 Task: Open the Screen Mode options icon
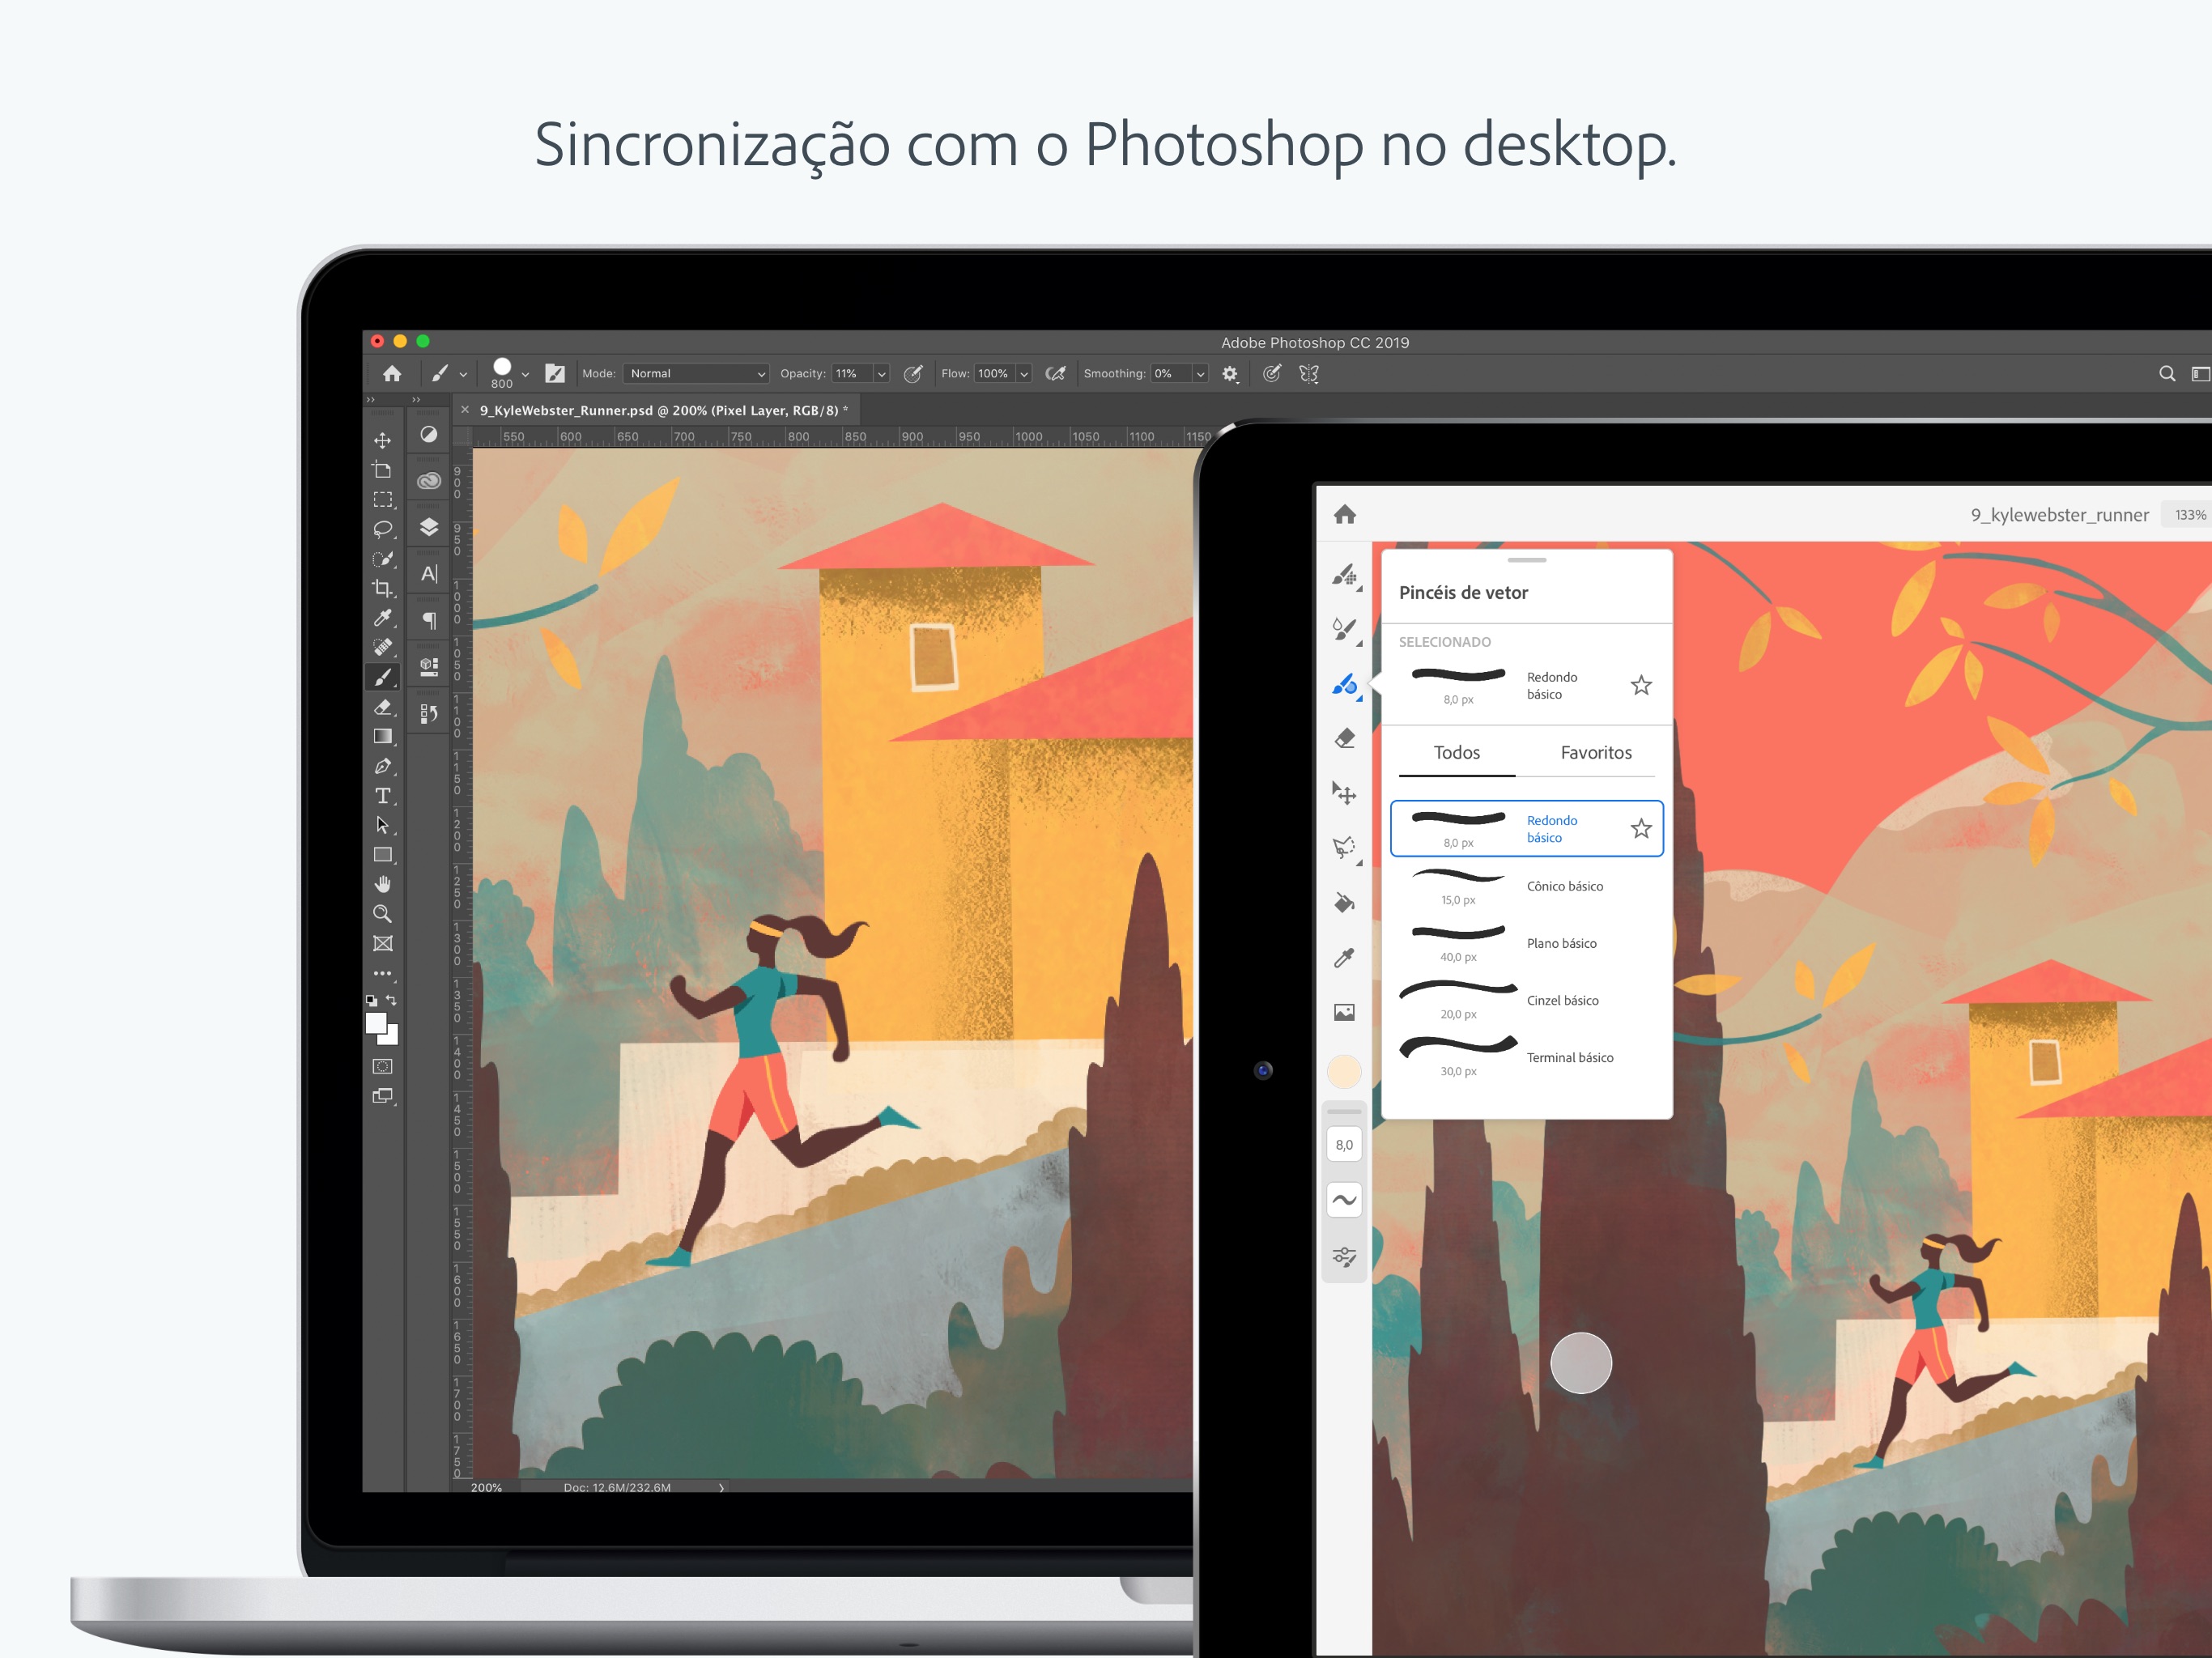[x=382, y=1096]
